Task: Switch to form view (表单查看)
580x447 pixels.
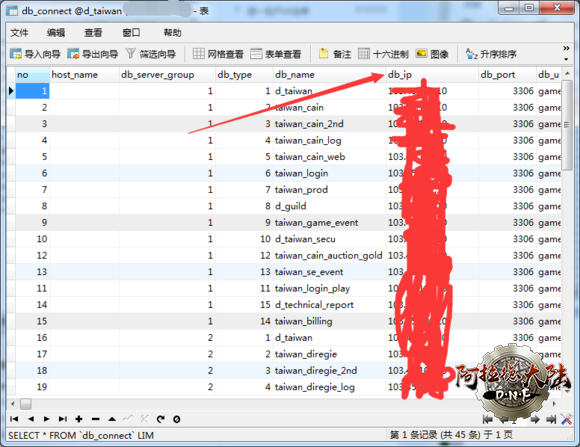Action: (x=276, y=54)
